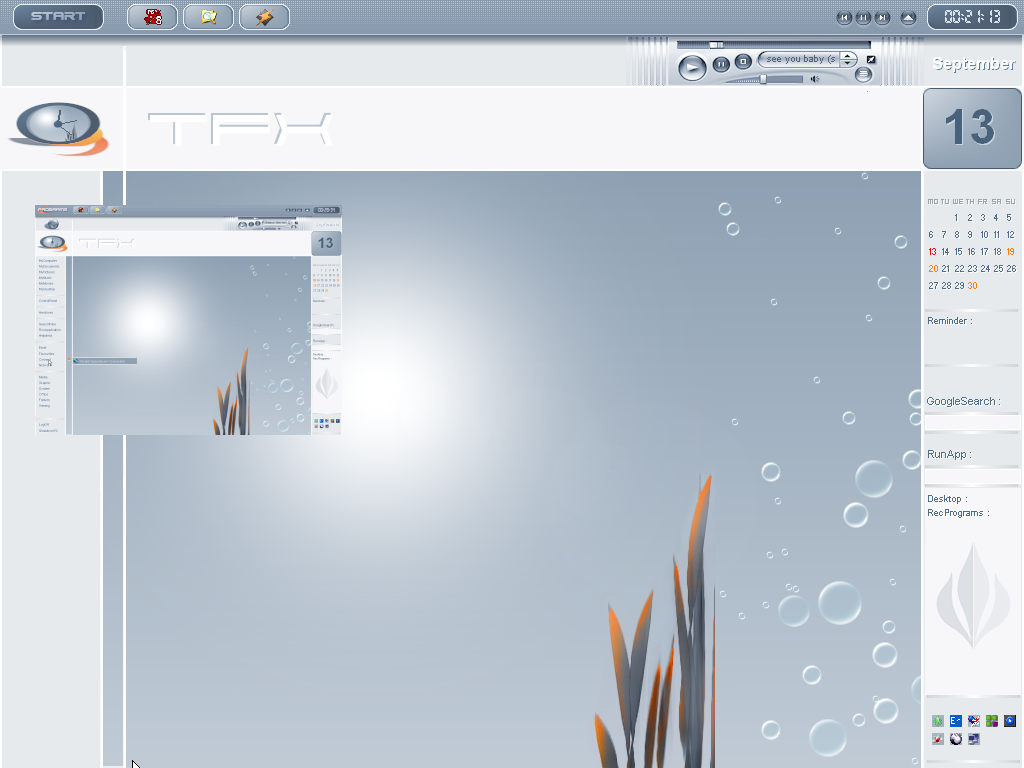Skip to next track in top bar
1024x768 pixels.
pyautogui.click(x=882, y=18)
